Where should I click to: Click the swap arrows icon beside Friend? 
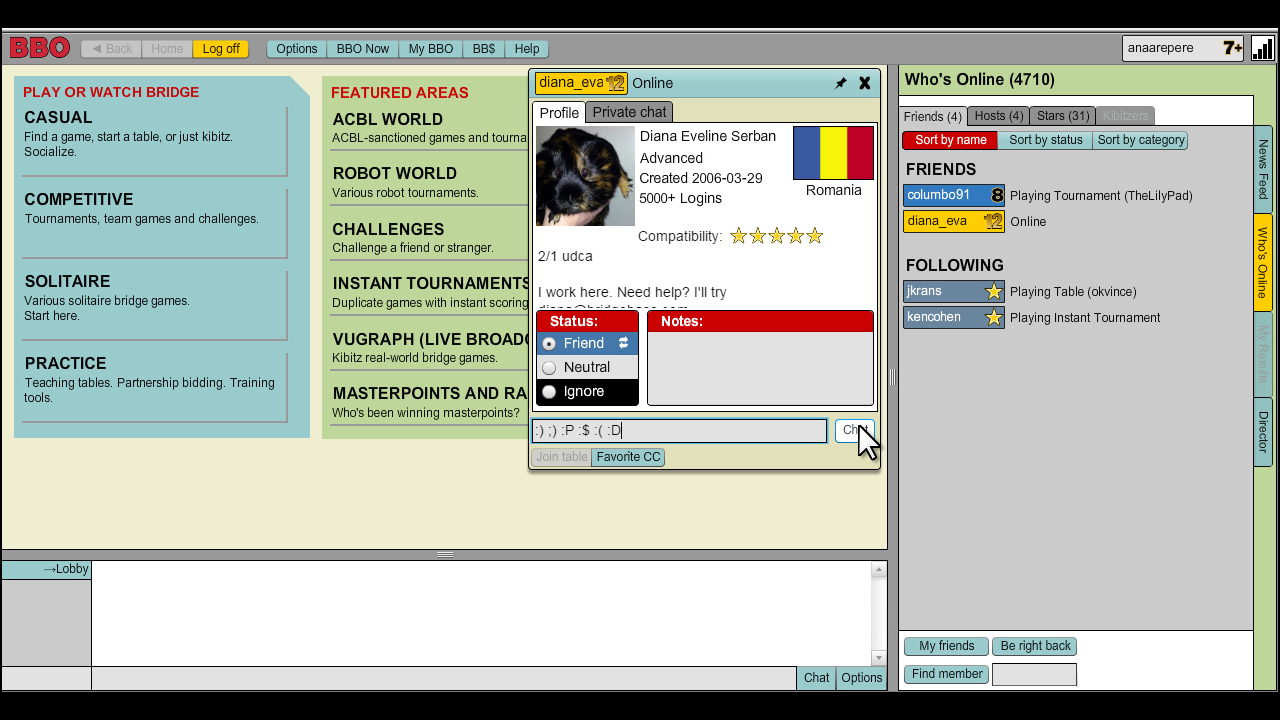point(623,343)
